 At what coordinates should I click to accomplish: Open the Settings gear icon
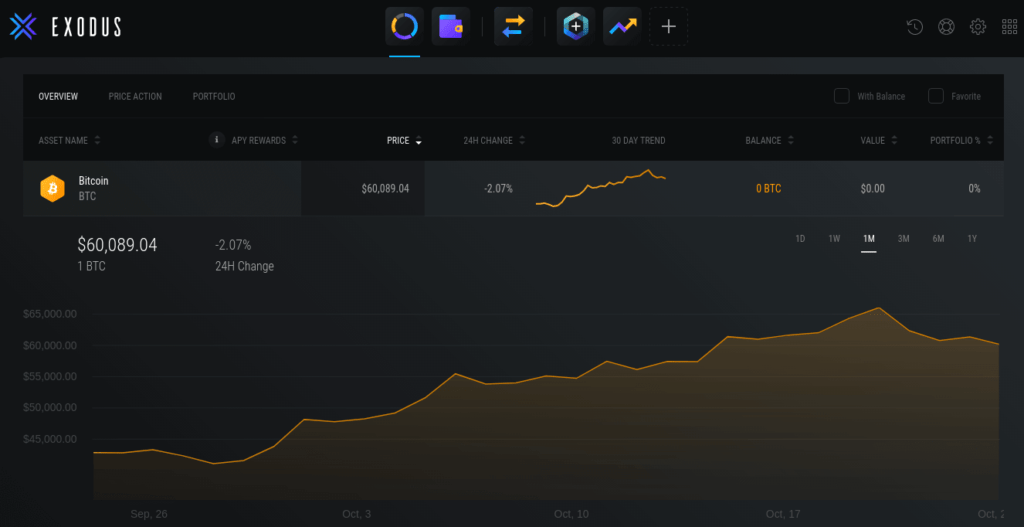click(x=978, y=27)
